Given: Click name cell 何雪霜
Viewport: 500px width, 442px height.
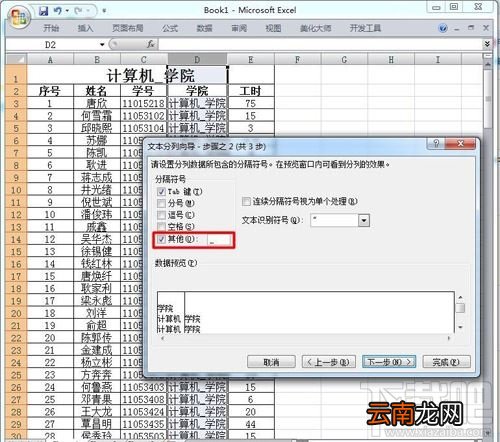Looking at the screenshot, I should (x=97, y=116).
